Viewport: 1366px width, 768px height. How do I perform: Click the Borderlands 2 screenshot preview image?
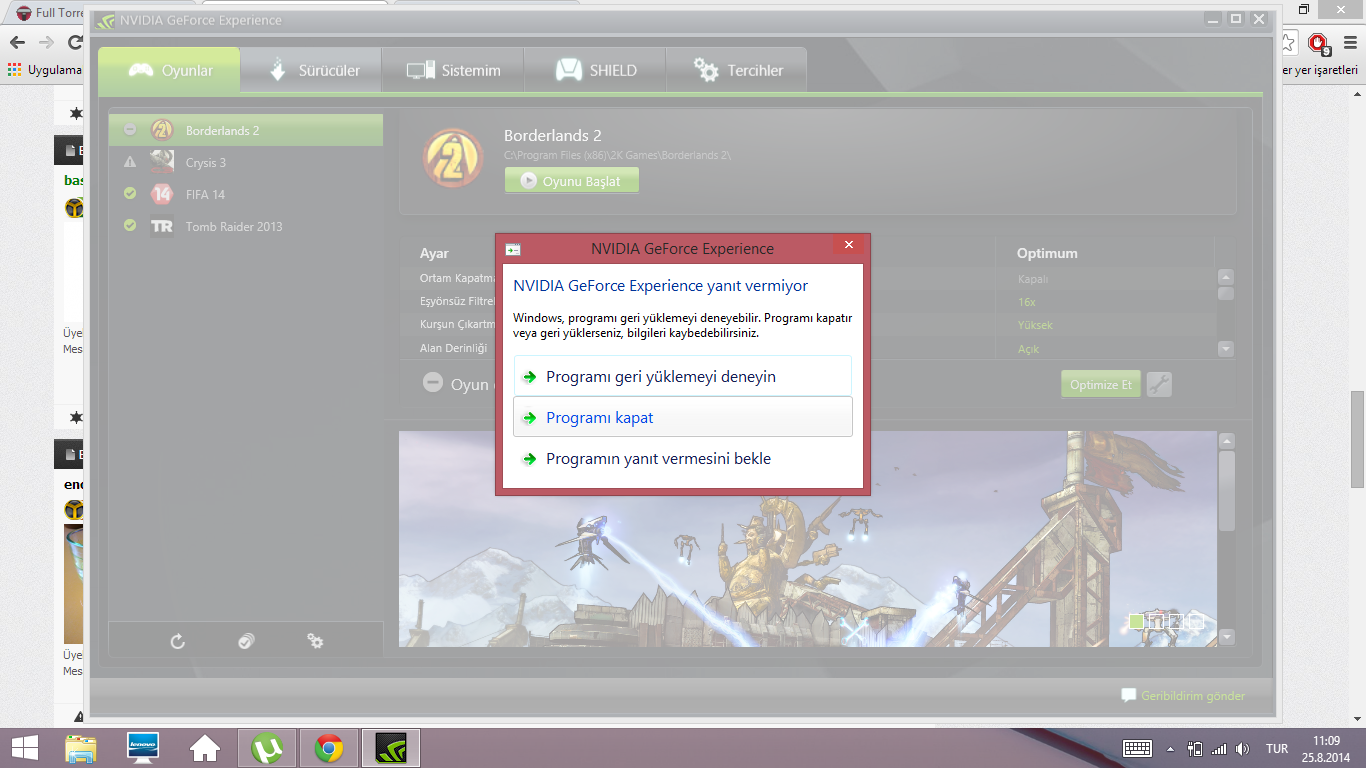point(808,539)
